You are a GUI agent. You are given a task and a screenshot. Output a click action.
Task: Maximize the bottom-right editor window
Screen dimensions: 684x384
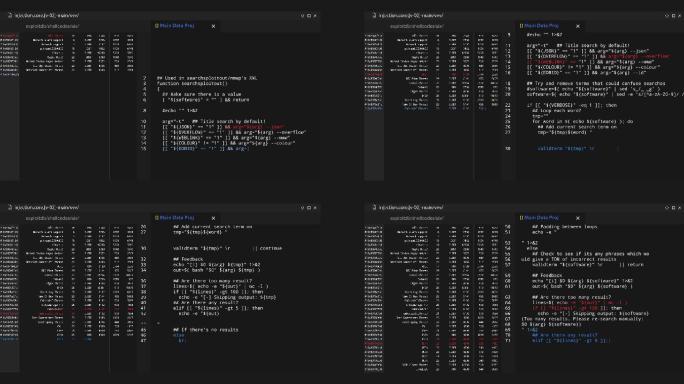[673, 208]
